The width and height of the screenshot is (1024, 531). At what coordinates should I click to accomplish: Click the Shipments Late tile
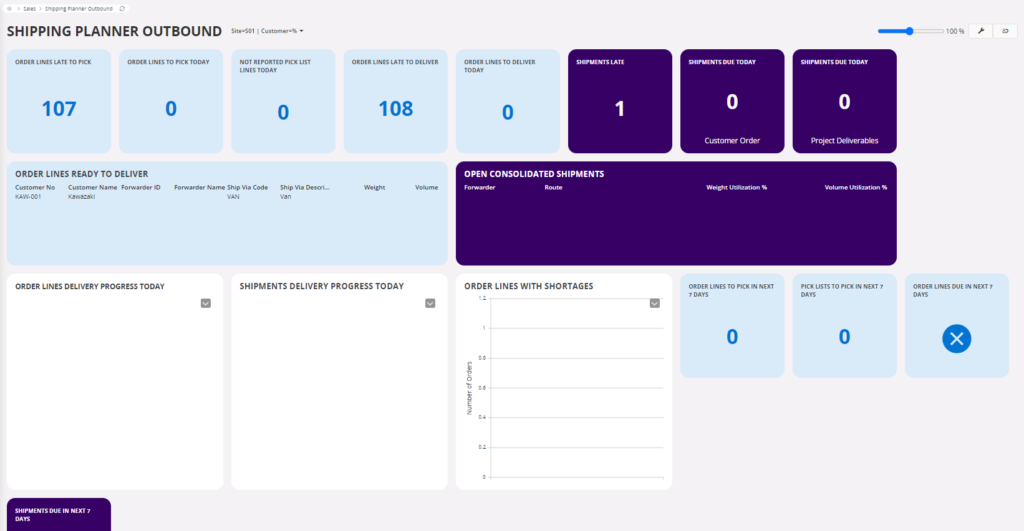click(620, 101)
